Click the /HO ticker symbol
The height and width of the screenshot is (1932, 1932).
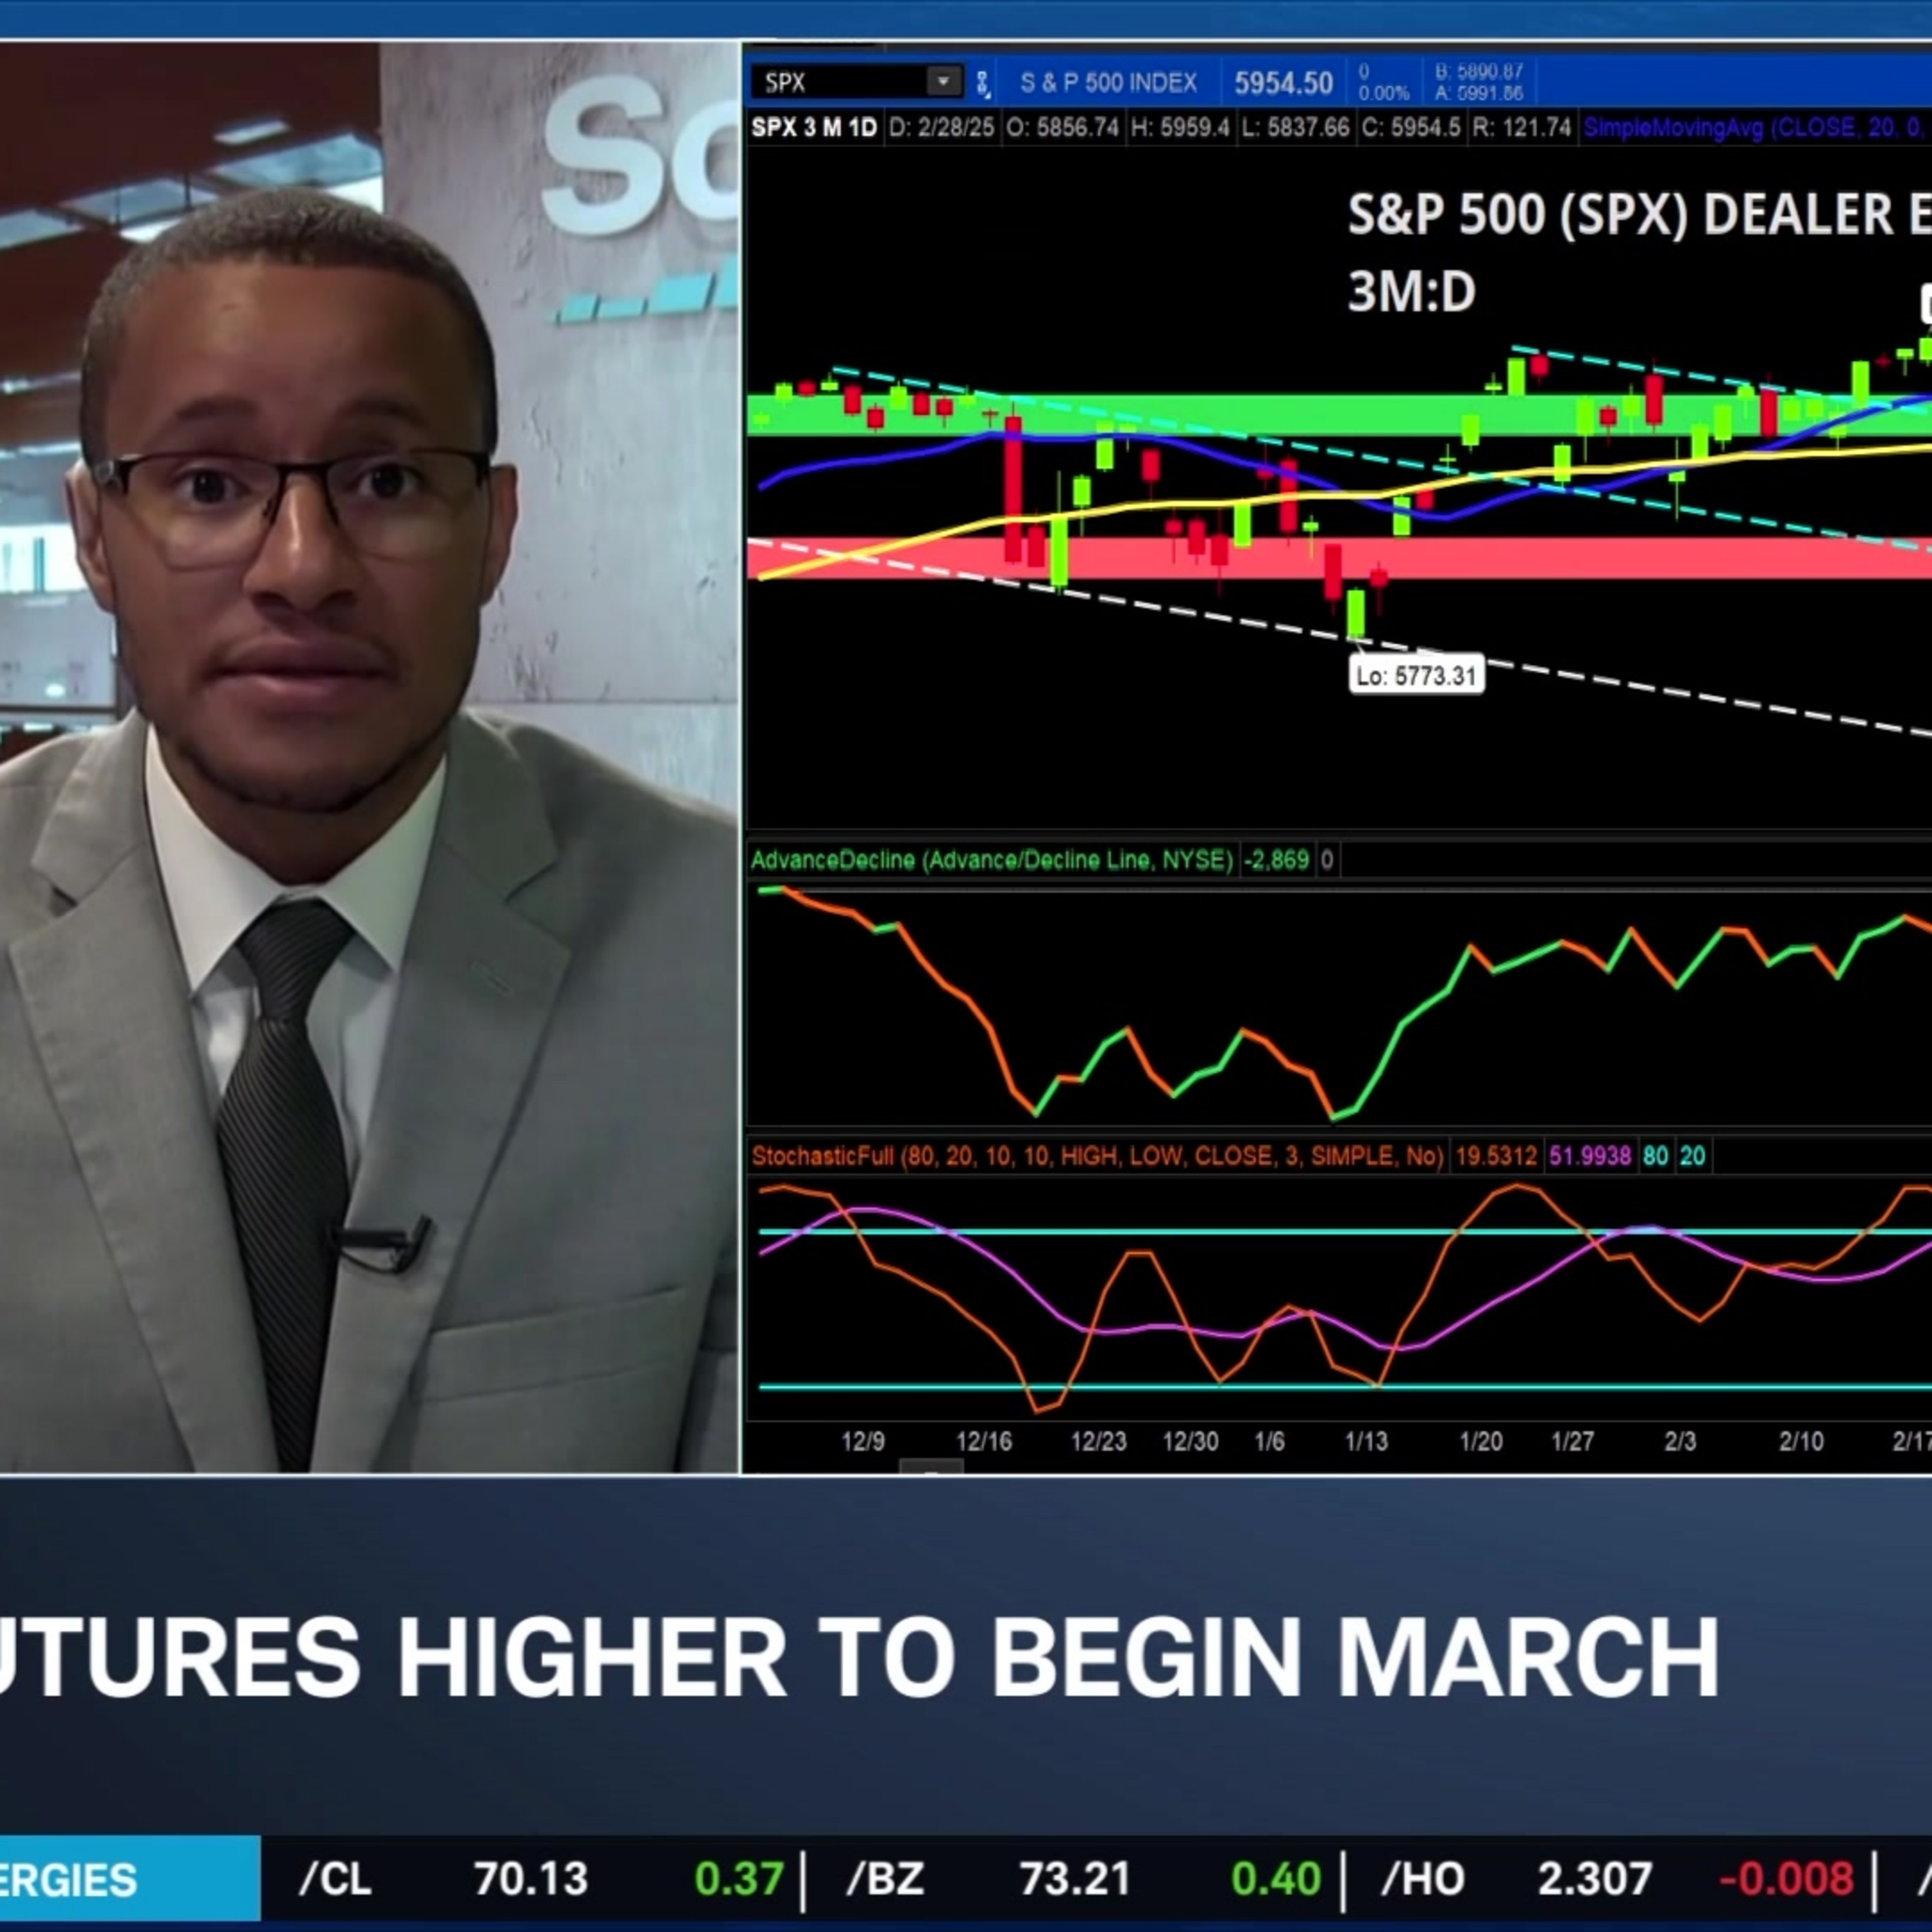pos(1423,1879)
